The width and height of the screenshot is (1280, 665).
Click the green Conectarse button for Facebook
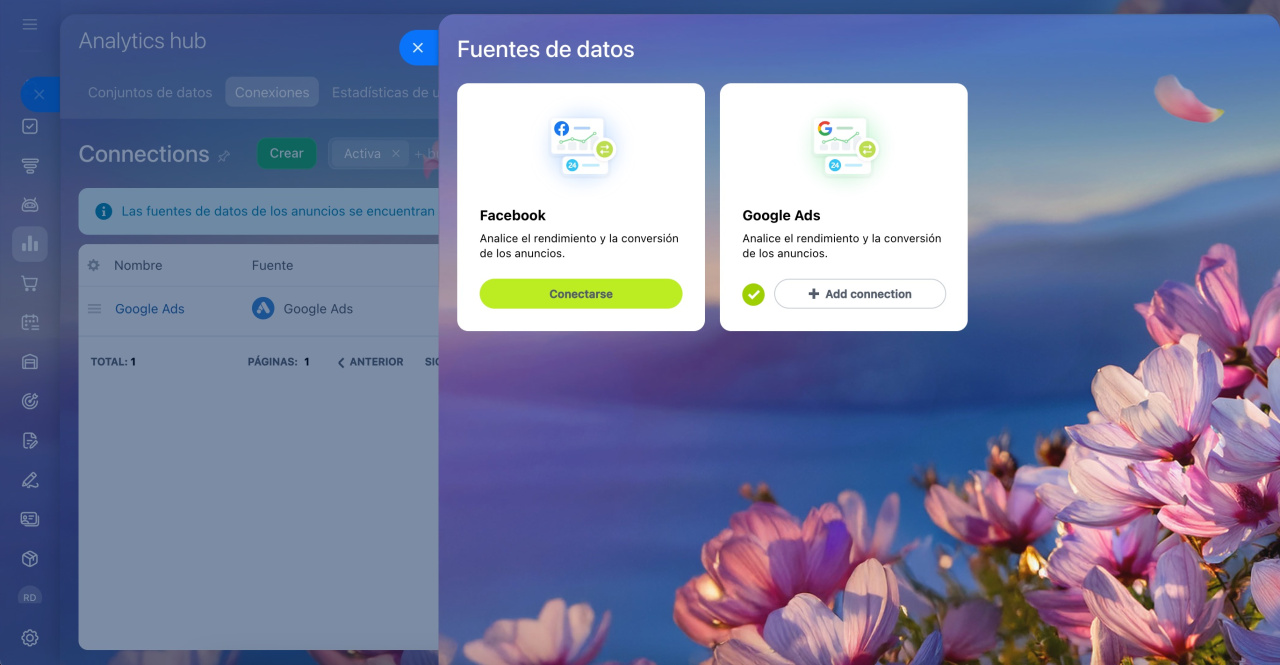point(581,294)
